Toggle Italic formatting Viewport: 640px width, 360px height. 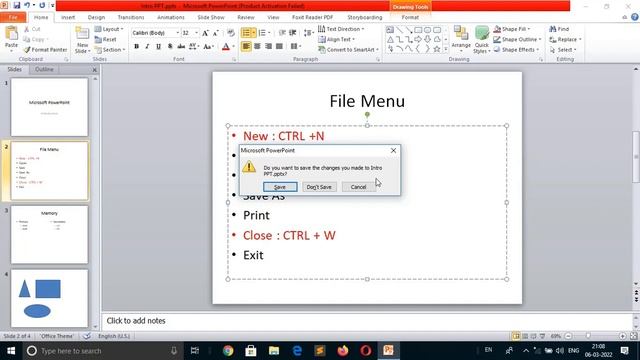coord(147,47)
